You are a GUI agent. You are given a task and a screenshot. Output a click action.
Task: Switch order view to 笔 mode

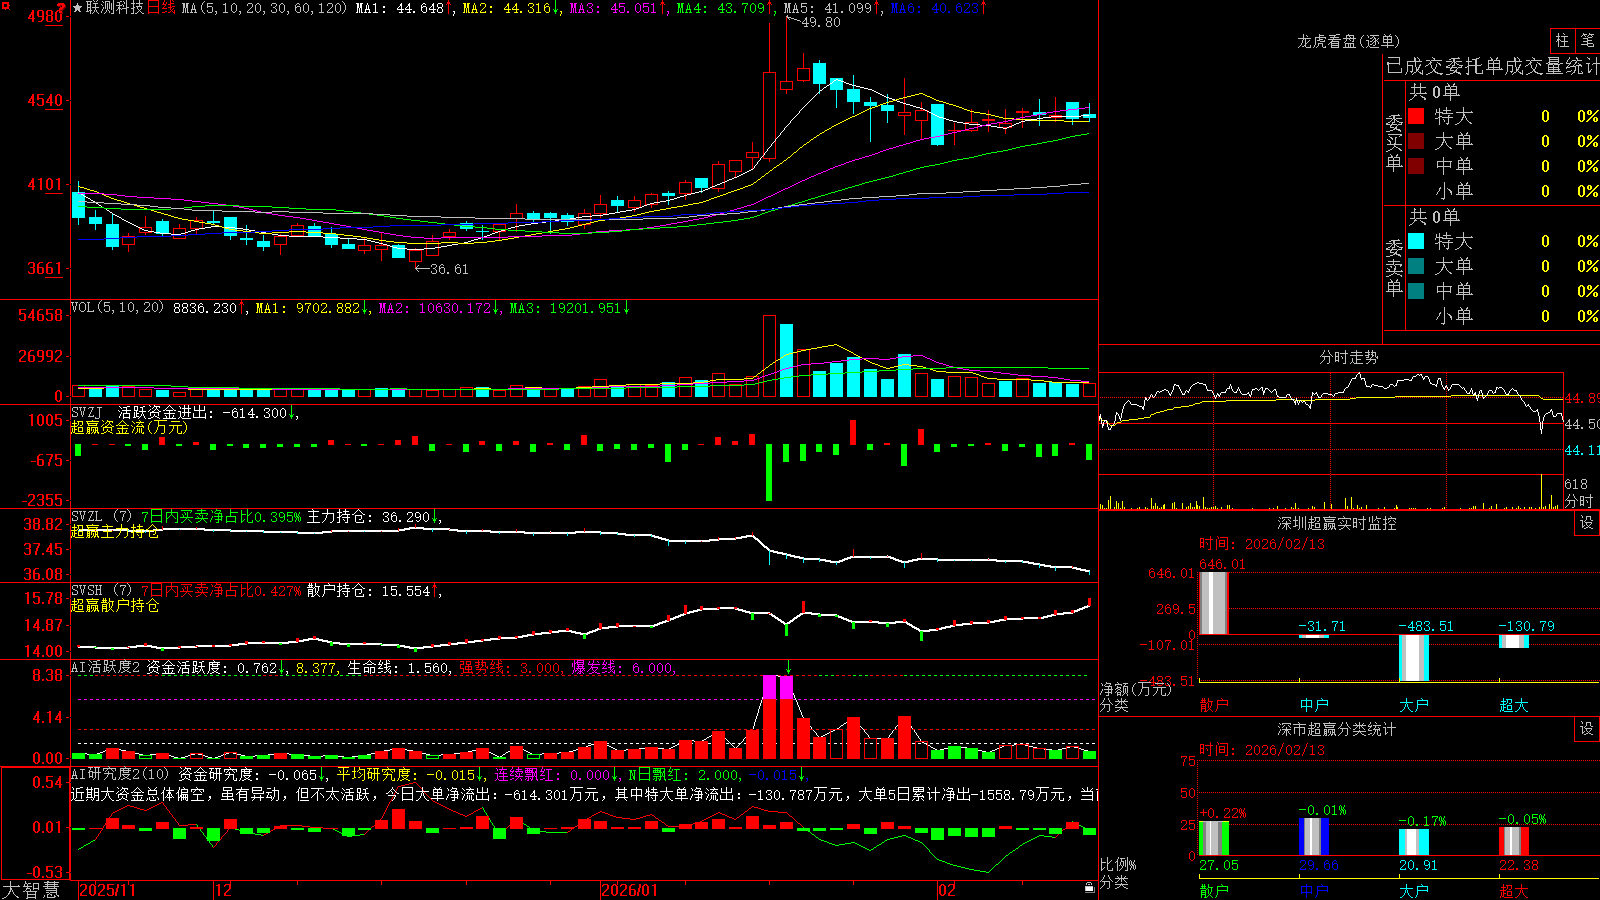(x=1588, y=41)
